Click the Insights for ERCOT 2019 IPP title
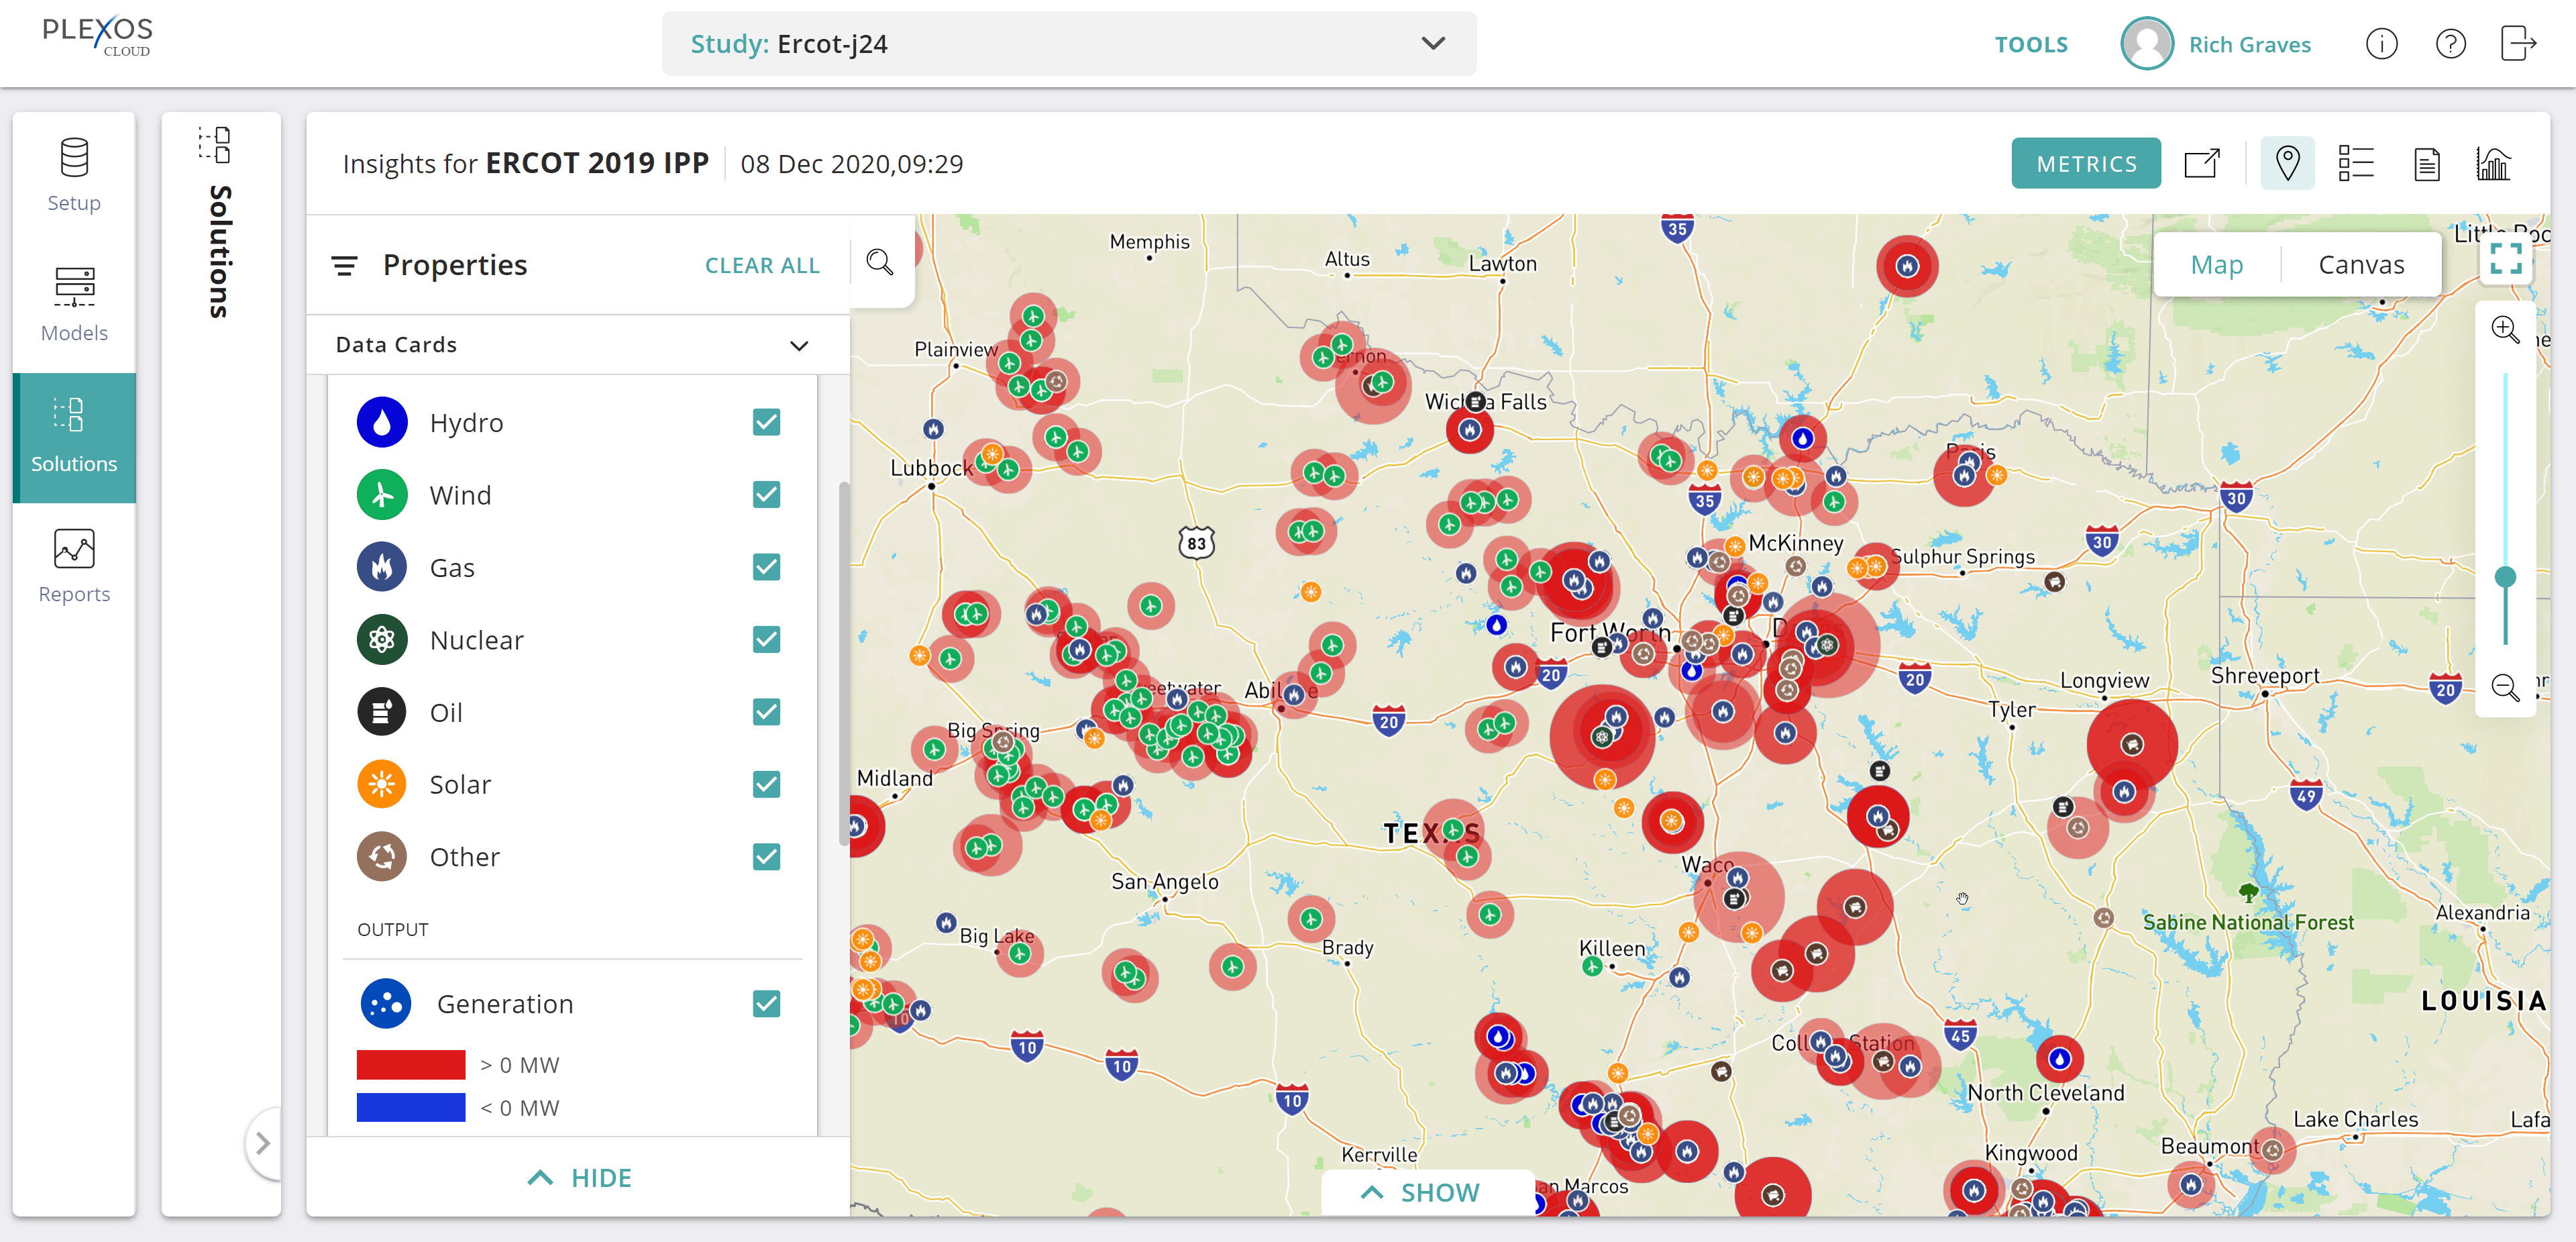 525,163
